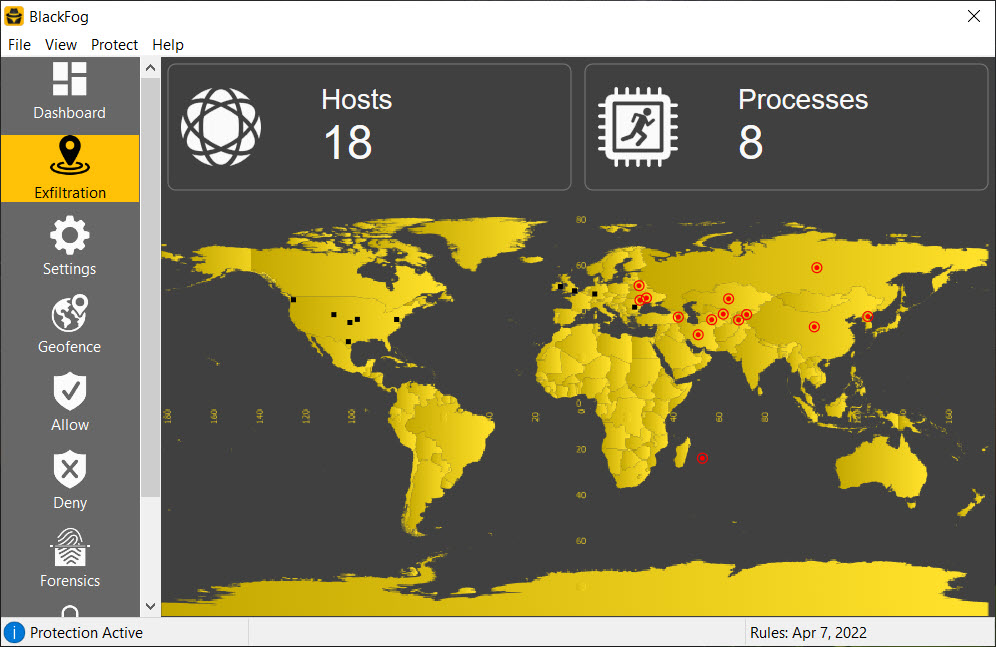This screenshot has height=647, width=996.
Task: Click the Processes chip icon
Action: point(638,127)
